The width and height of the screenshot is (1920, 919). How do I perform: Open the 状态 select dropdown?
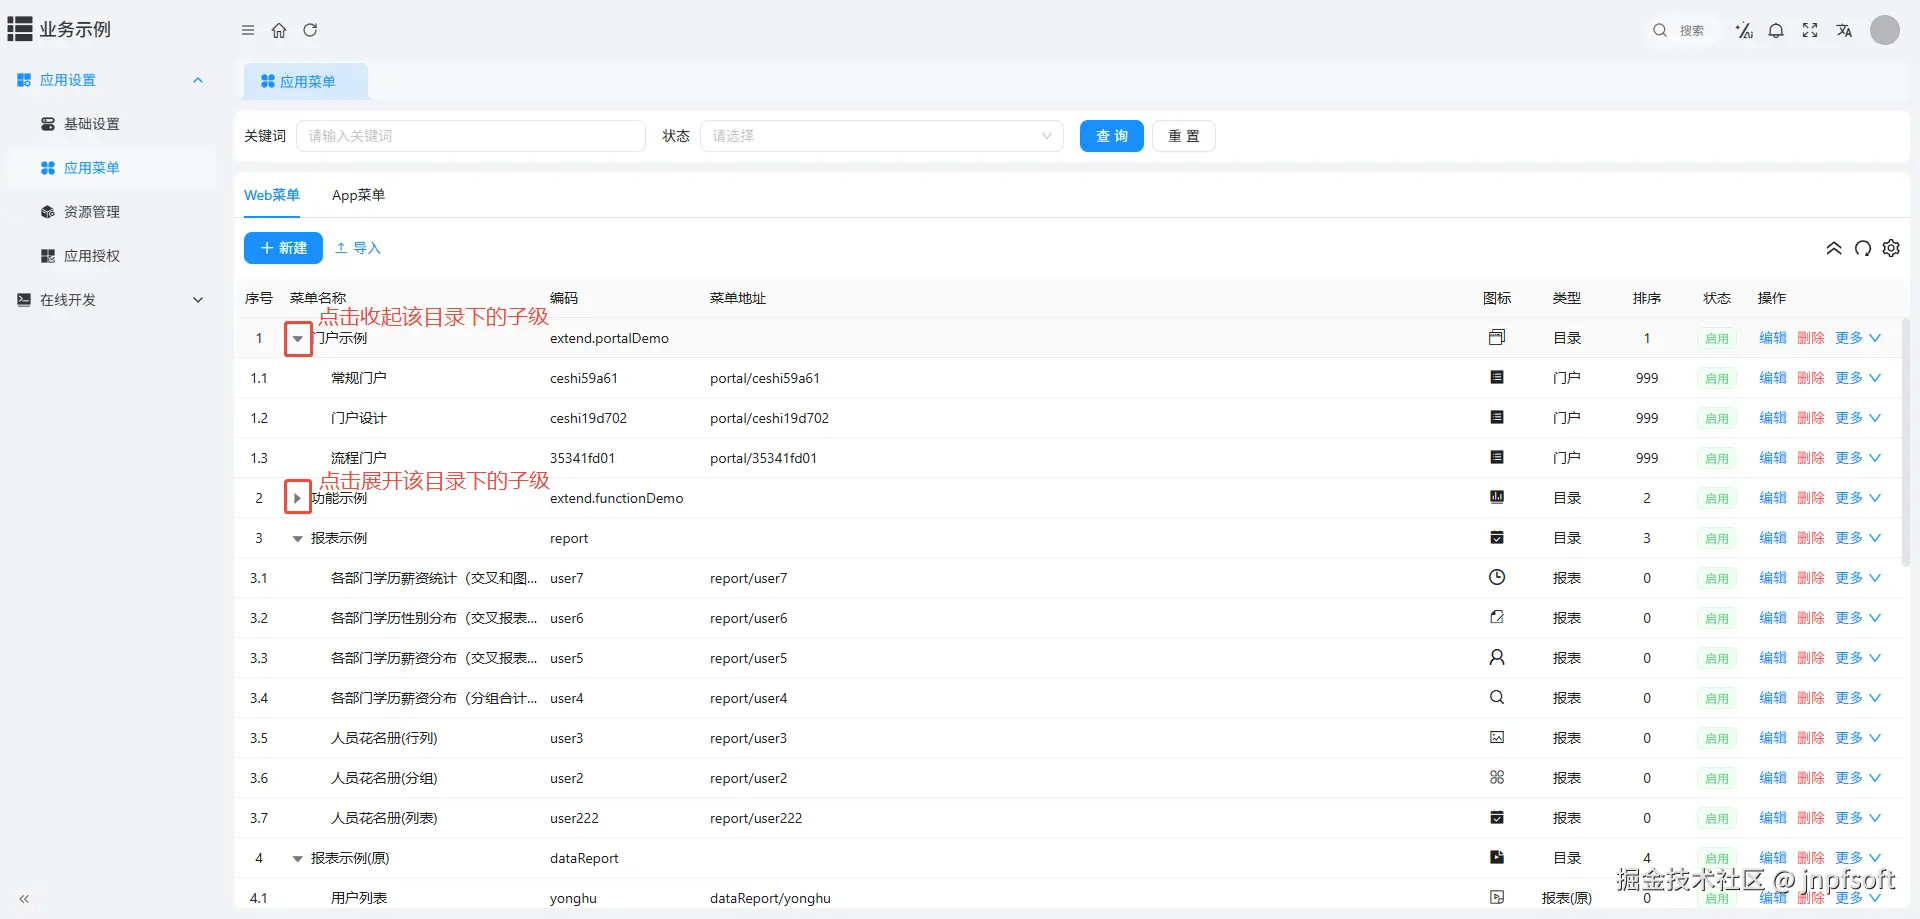click(x=881, y=136)
